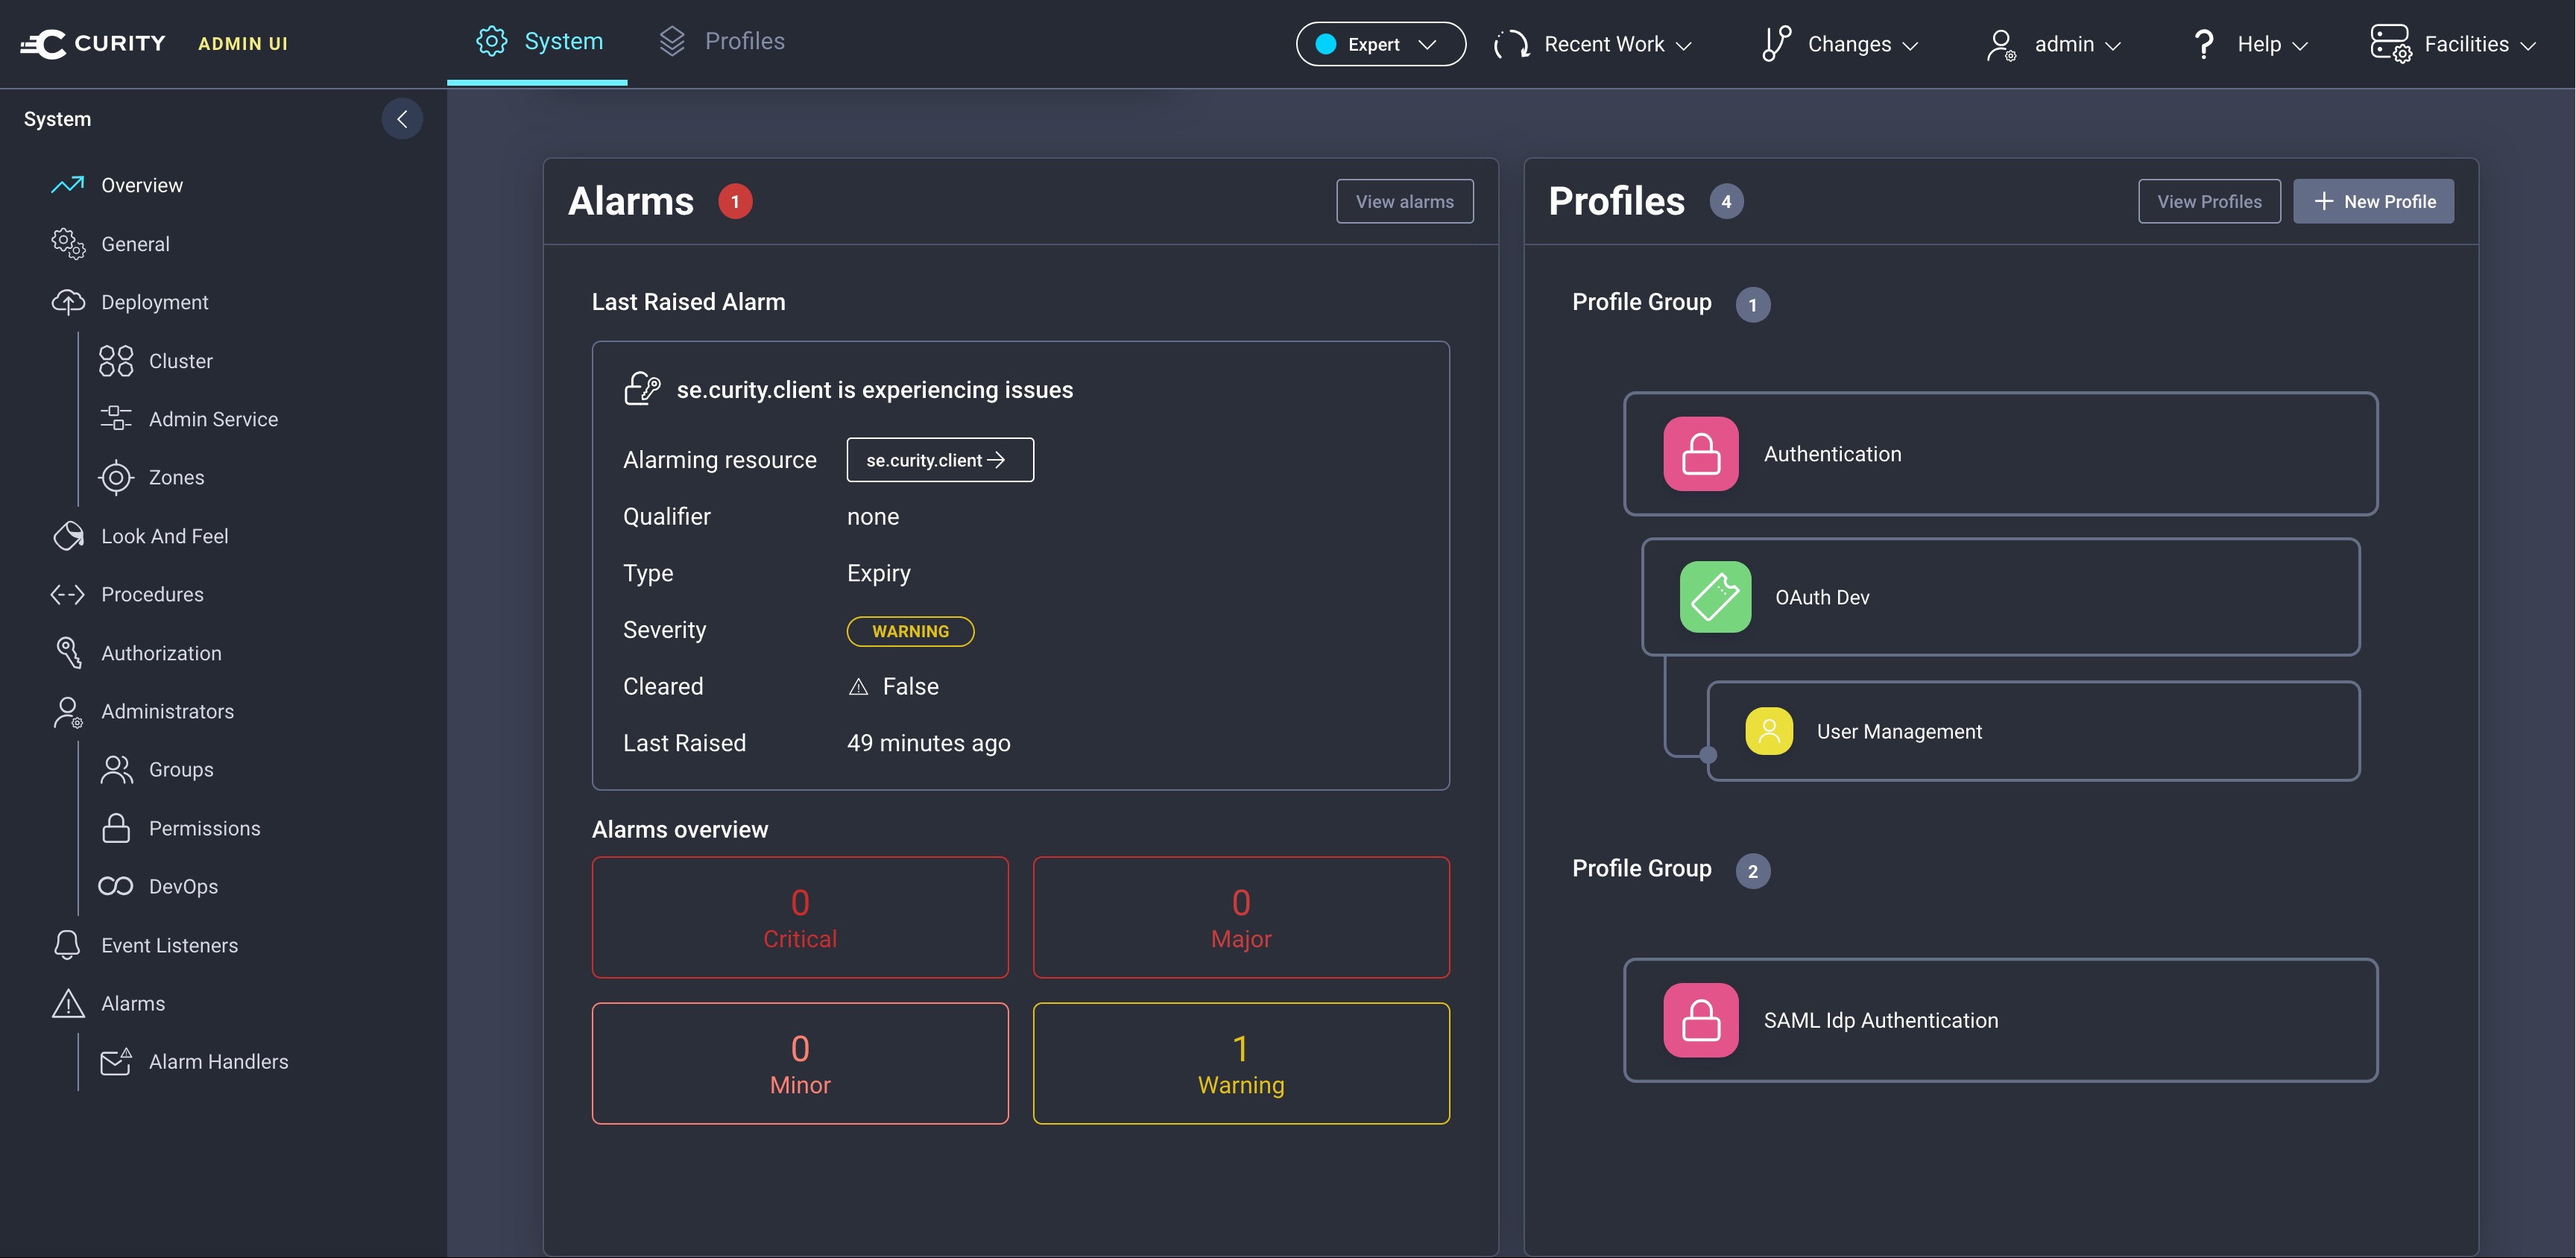Click the client key icon beside alarm title
This screenshot has height=1258, width=2576.
pos(642,389)
